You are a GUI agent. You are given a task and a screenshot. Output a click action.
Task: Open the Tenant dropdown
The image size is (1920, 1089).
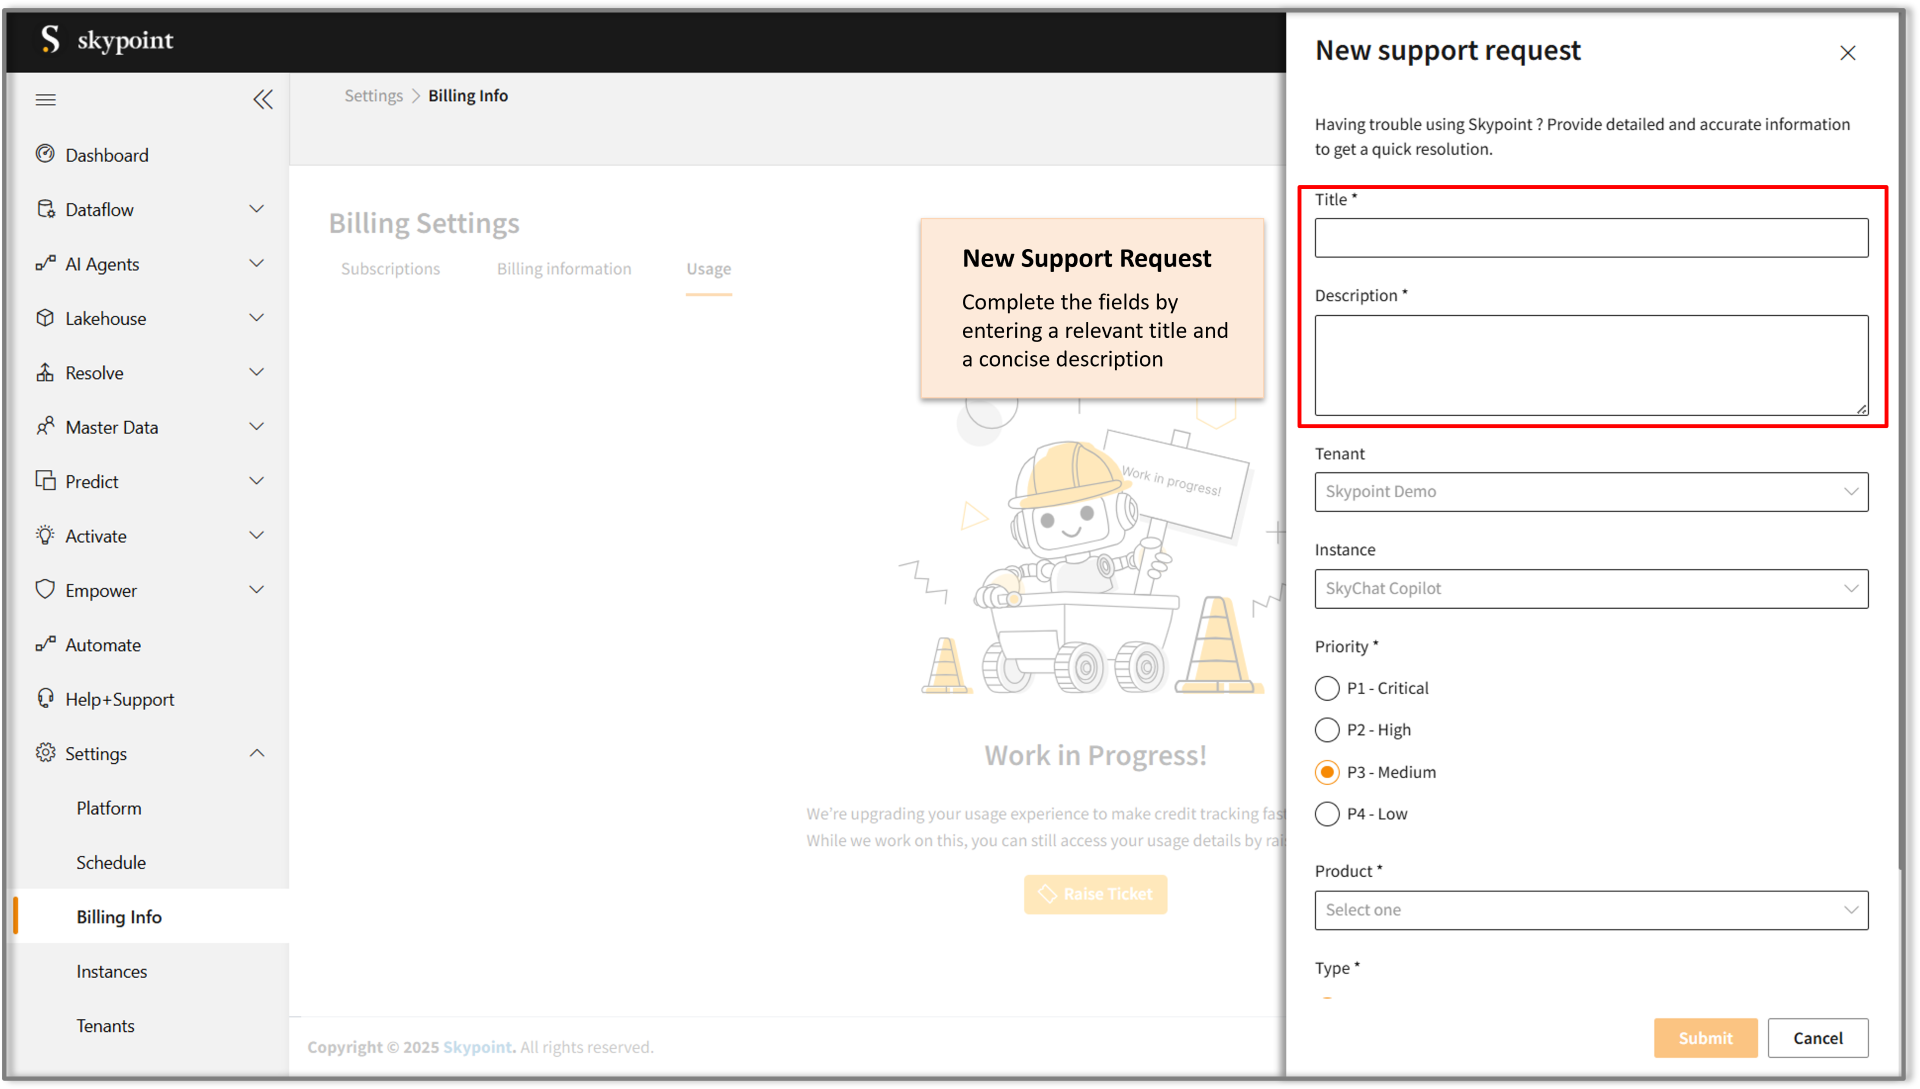click(x=1590, y=492)
